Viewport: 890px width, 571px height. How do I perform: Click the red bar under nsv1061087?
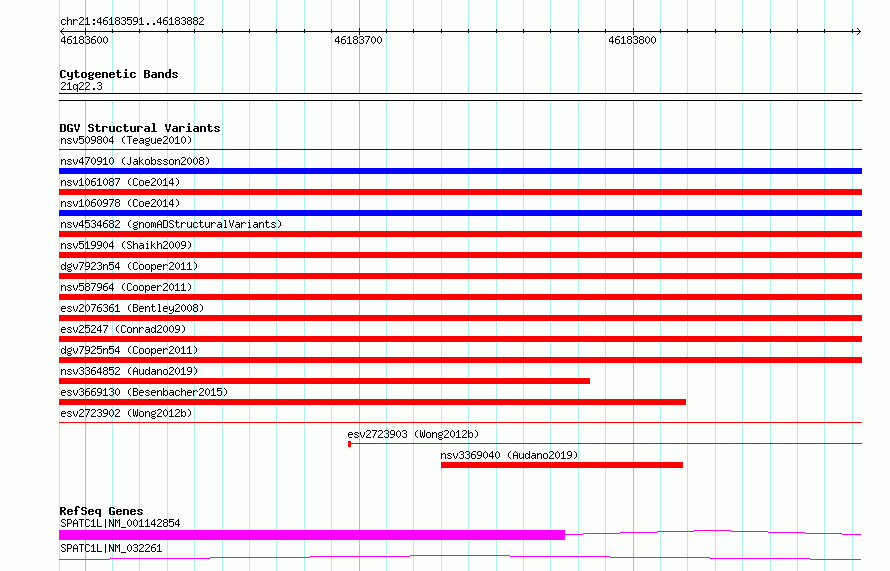(460, 192)
